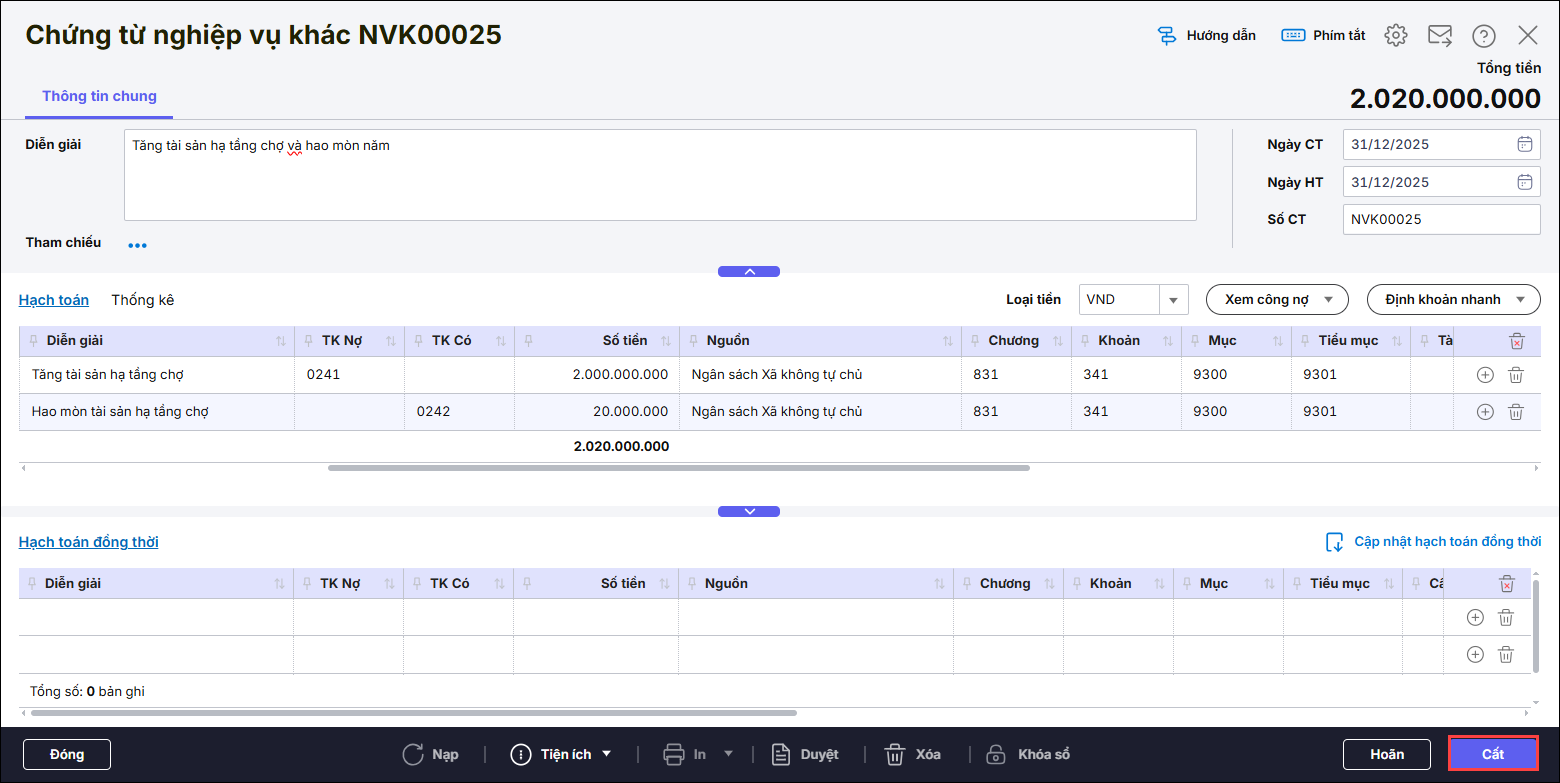Click the Cất save button
The image size is (1560, 783).
click(1492, 754)
